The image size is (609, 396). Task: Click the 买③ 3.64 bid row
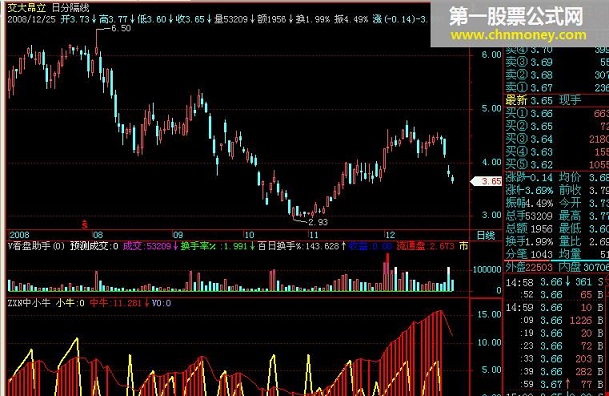(x=557, y=139)
